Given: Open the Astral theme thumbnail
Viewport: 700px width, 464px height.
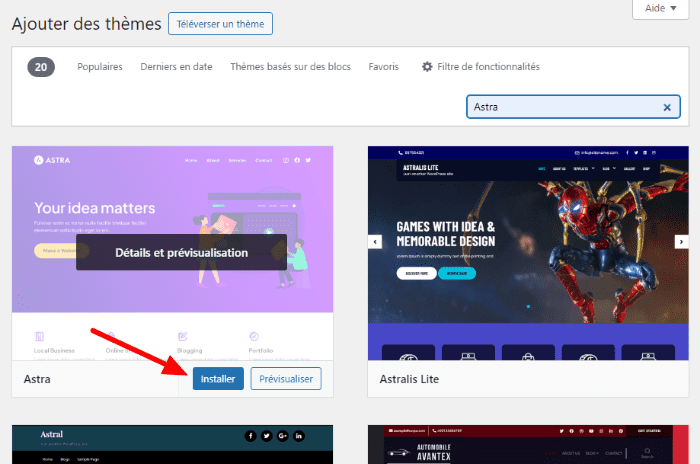Looking at the screenshot, I should [172, 444].
